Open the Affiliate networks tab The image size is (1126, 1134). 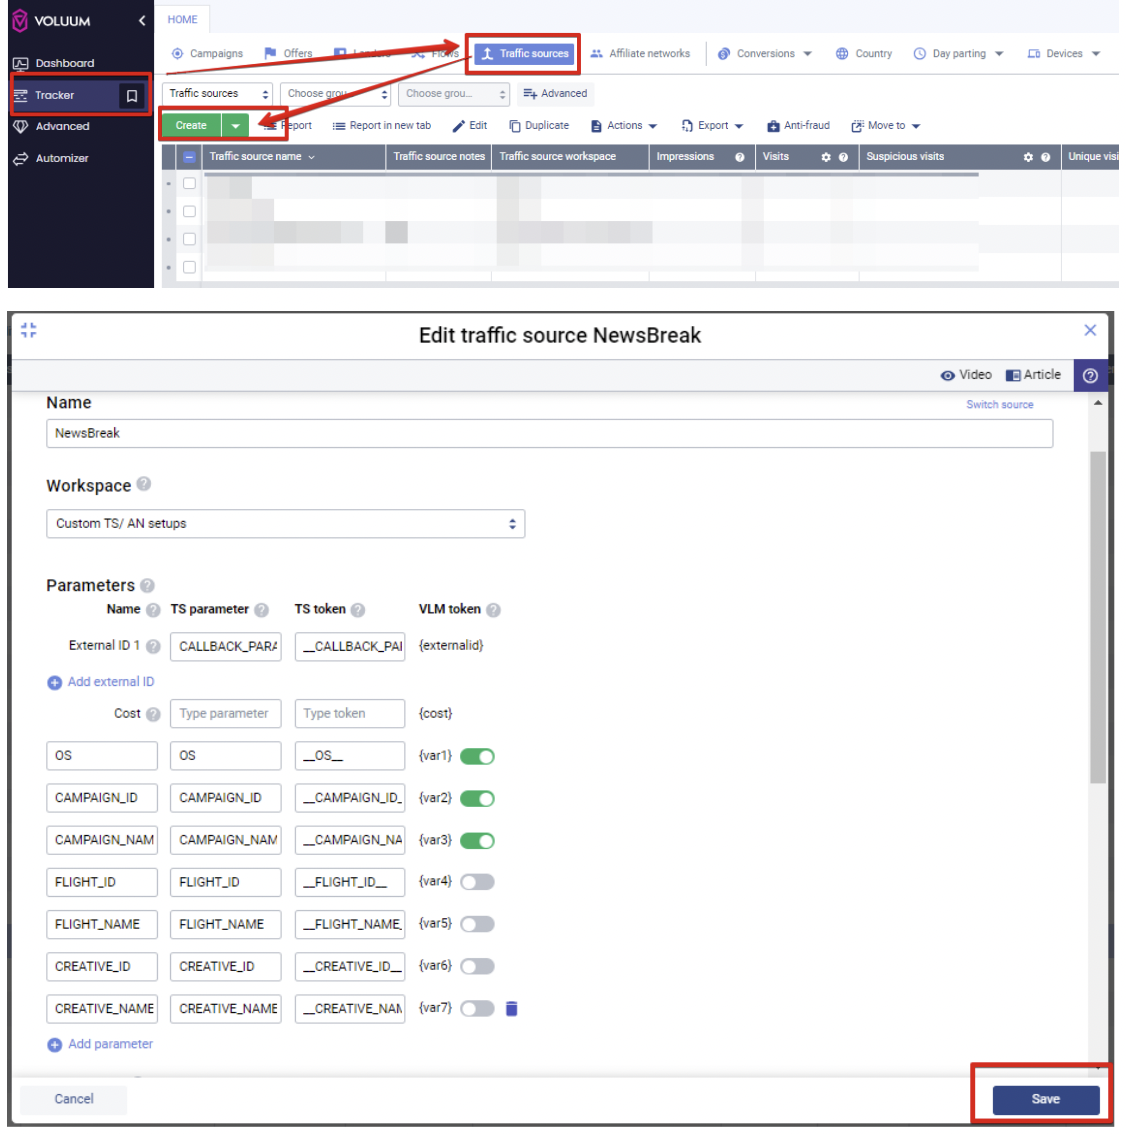640,54
